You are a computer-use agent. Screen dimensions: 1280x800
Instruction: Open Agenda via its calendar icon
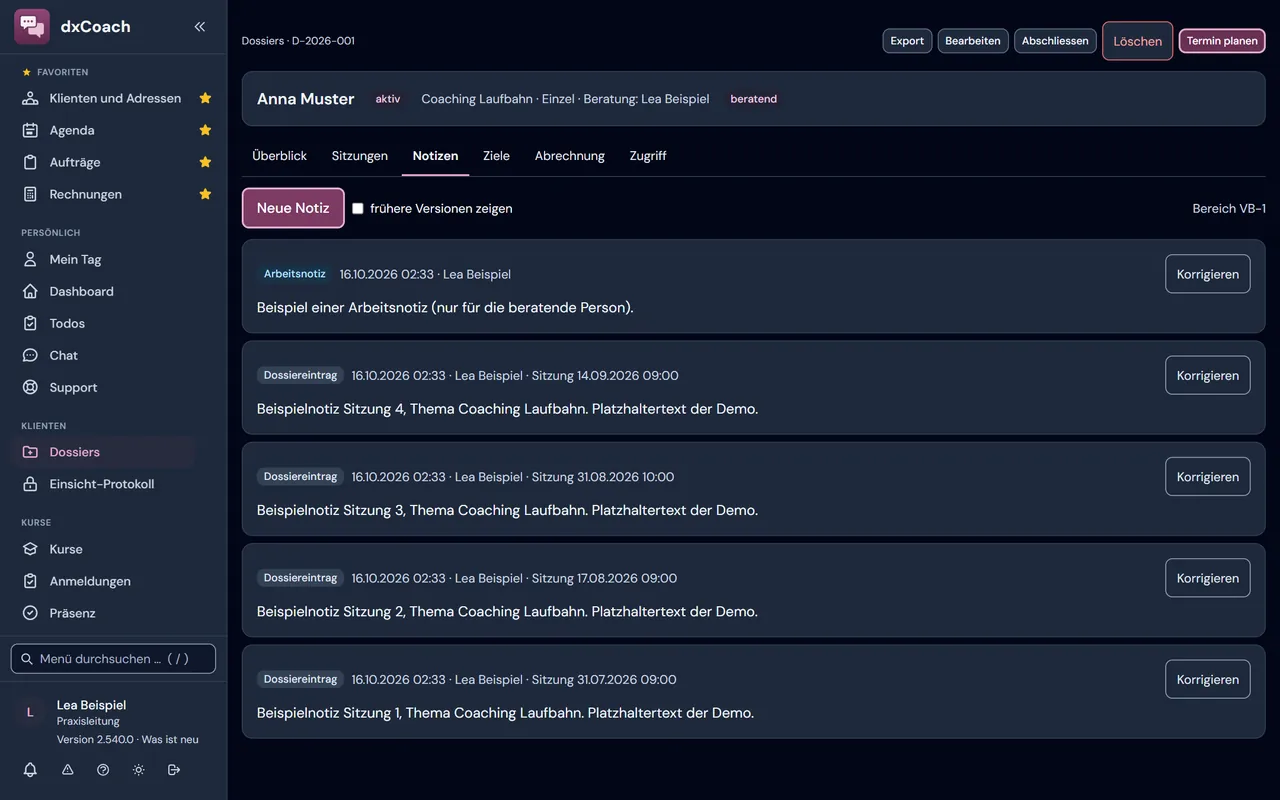[30, 130]
